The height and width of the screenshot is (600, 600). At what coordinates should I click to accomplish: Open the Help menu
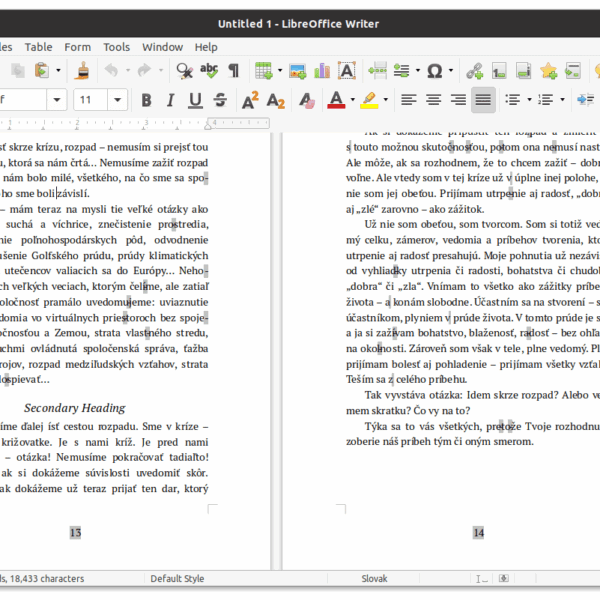coord(206,47)
